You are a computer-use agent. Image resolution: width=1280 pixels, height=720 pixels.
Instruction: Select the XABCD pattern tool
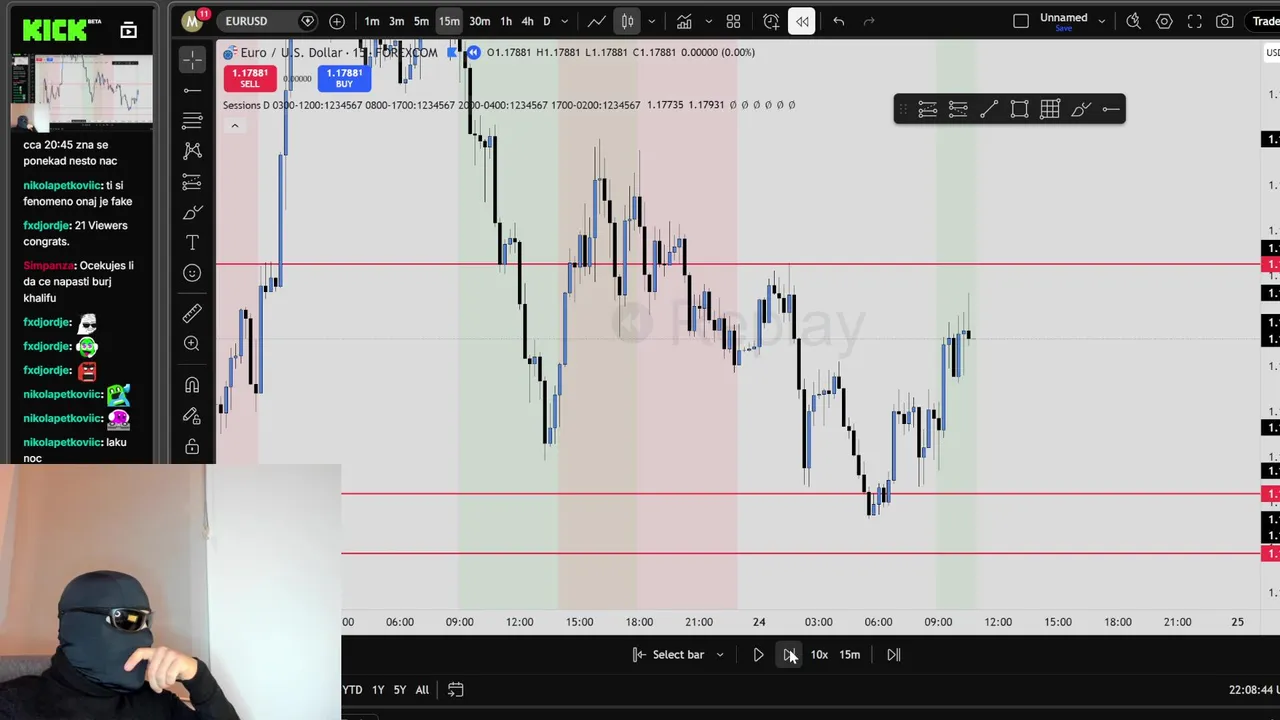tap(193, 151)
